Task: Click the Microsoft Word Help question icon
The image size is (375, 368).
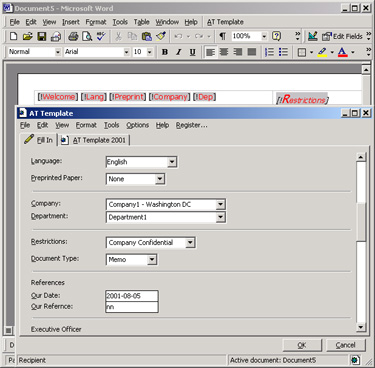Action: (x=276, y=36)
